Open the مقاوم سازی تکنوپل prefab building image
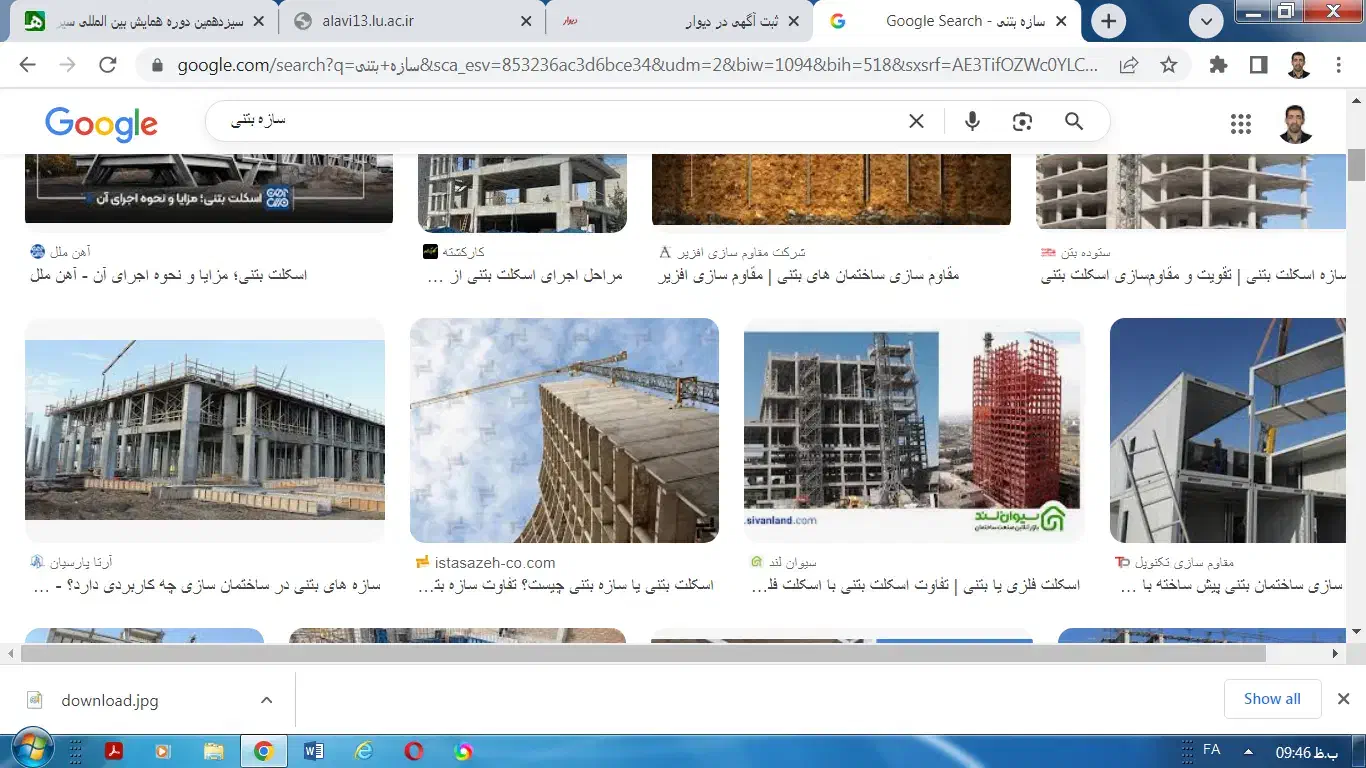 tap(1228, 430)
